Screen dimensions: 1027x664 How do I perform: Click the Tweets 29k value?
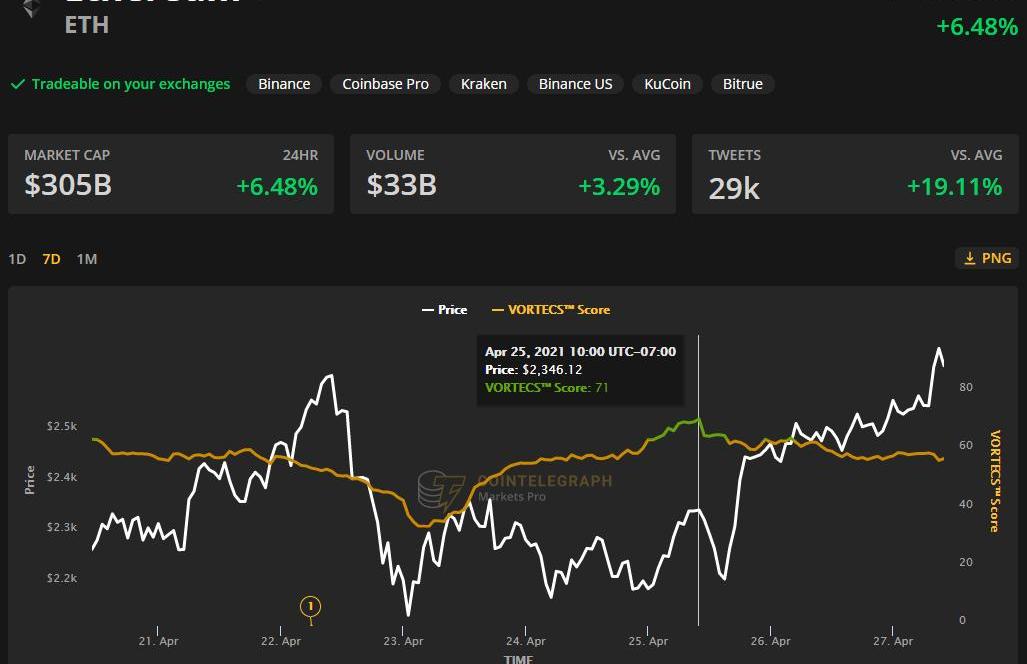coord(734,189)
